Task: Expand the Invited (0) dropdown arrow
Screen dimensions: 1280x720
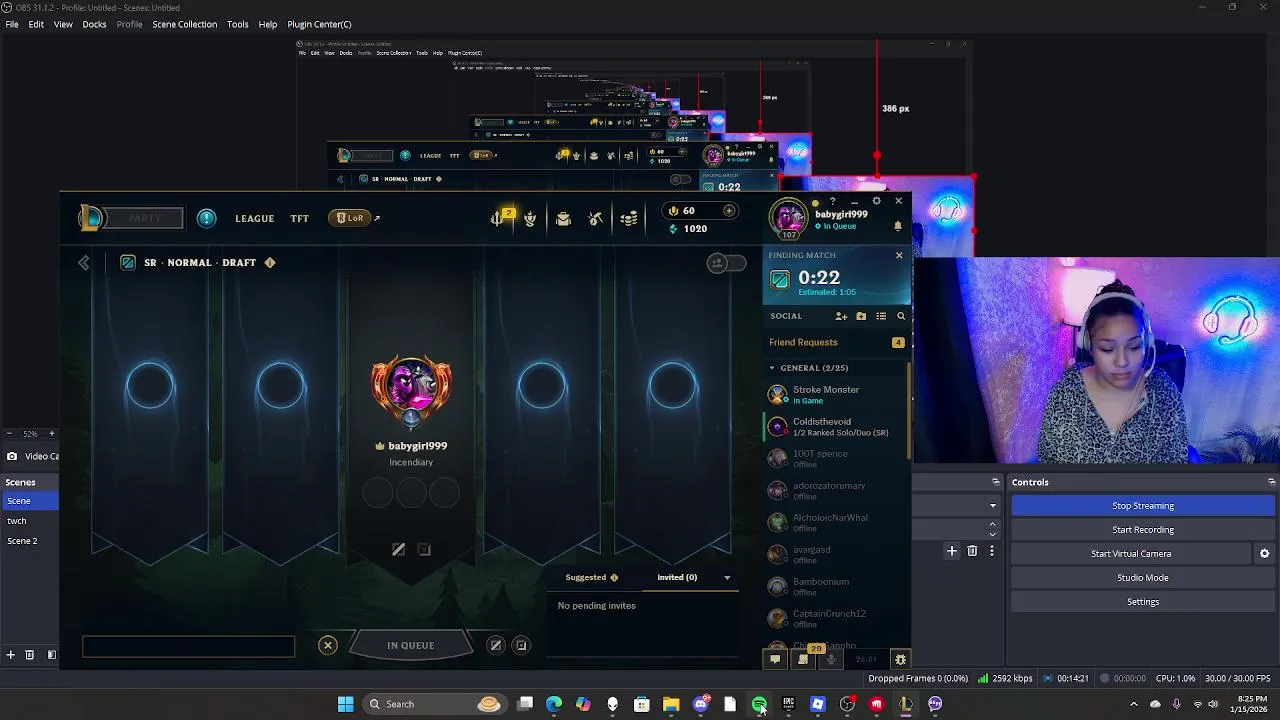Action: pyautogui.click(x=727, y=578)
